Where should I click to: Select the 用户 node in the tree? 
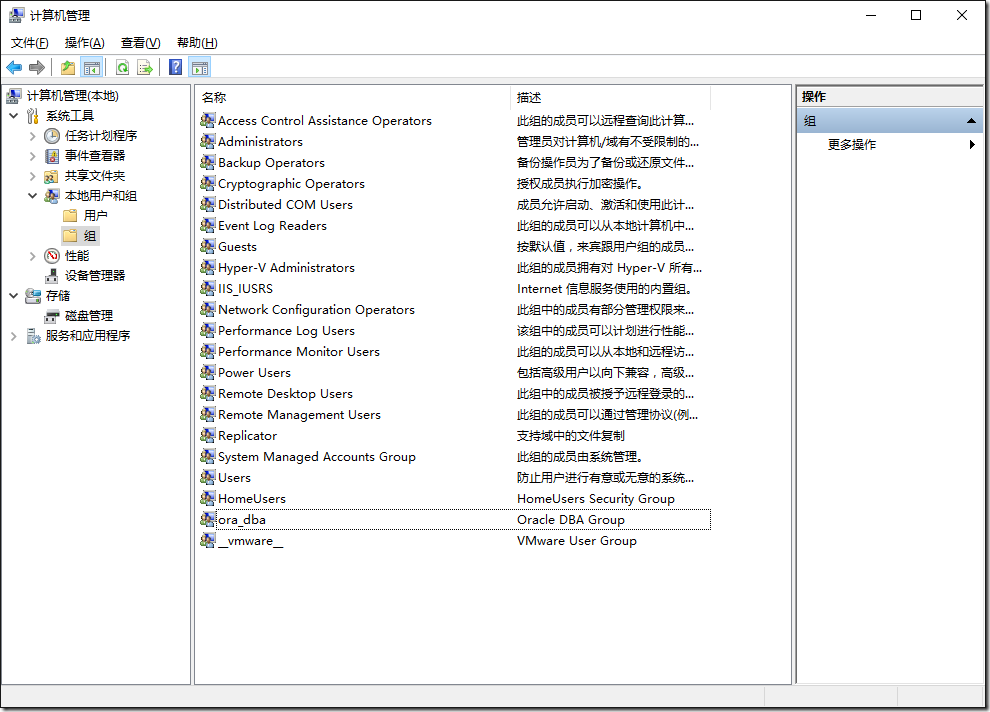(x=95, y=216)
